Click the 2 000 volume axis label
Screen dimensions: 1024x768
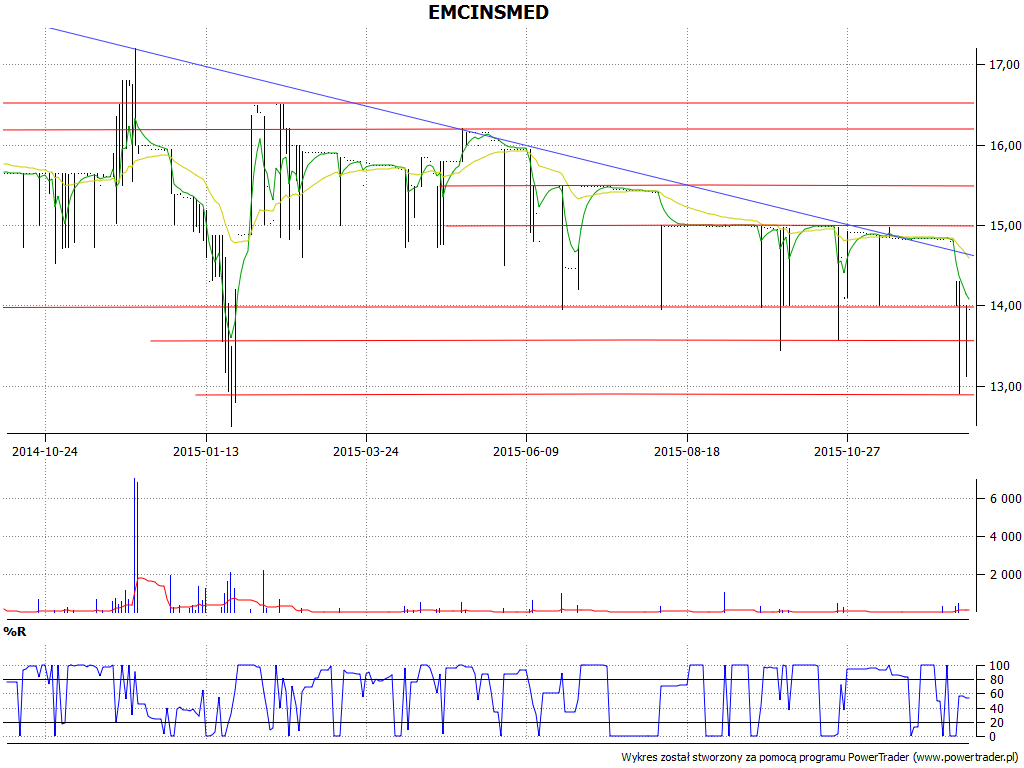(x=1006, y=575)
